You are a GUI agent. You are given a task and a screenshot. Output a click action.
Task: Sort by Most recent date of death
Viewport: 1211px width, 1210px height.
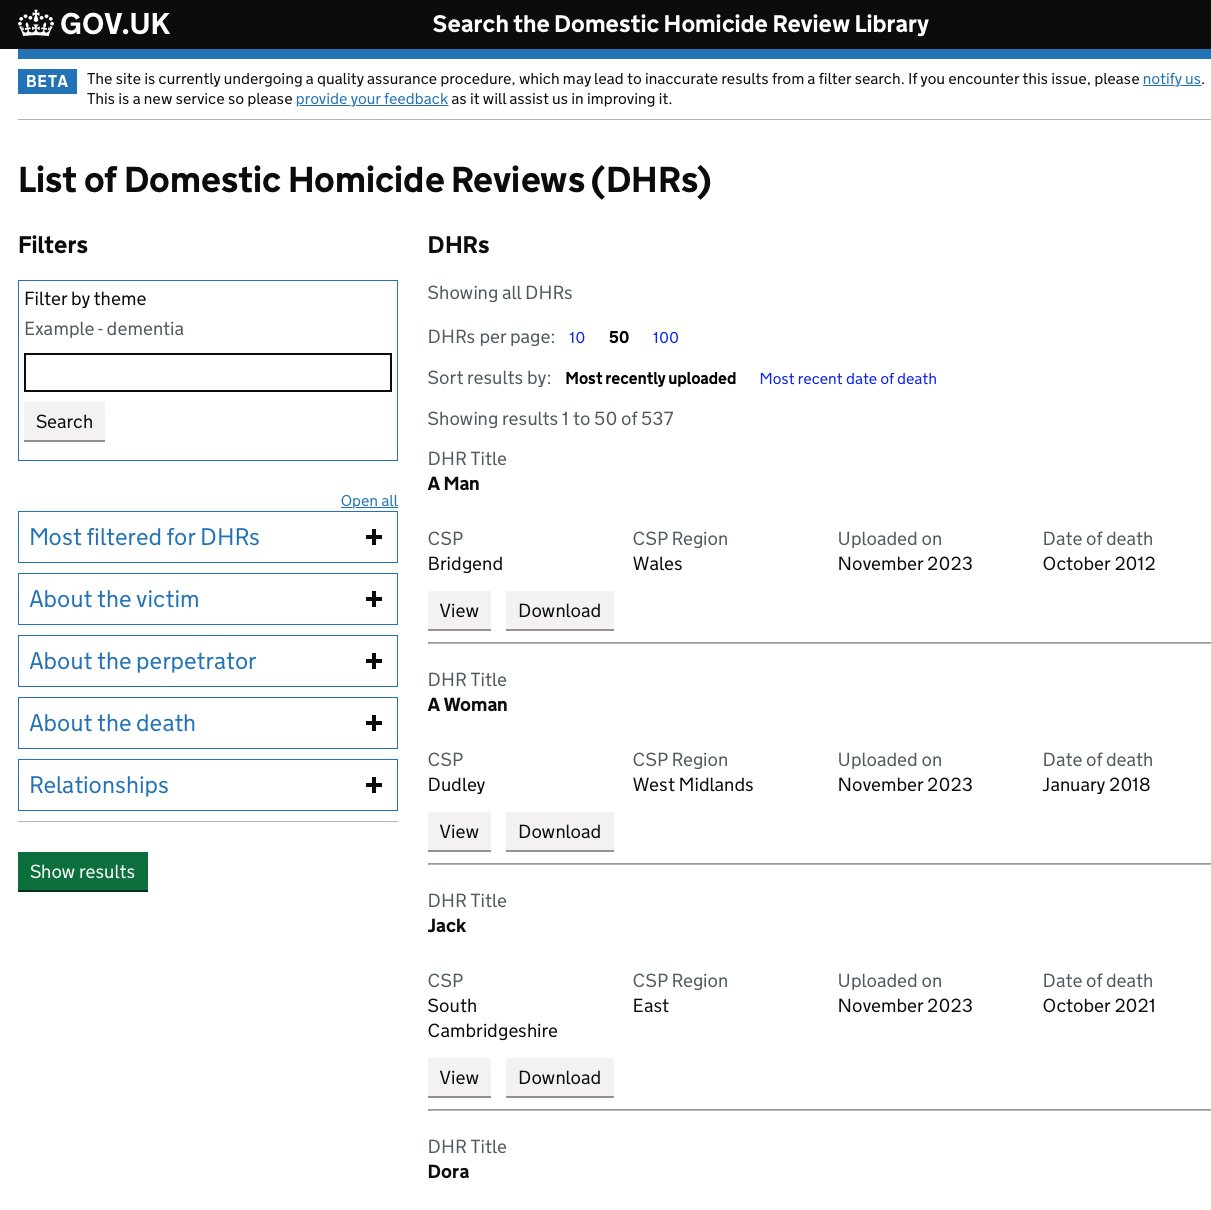coord(848,379)
